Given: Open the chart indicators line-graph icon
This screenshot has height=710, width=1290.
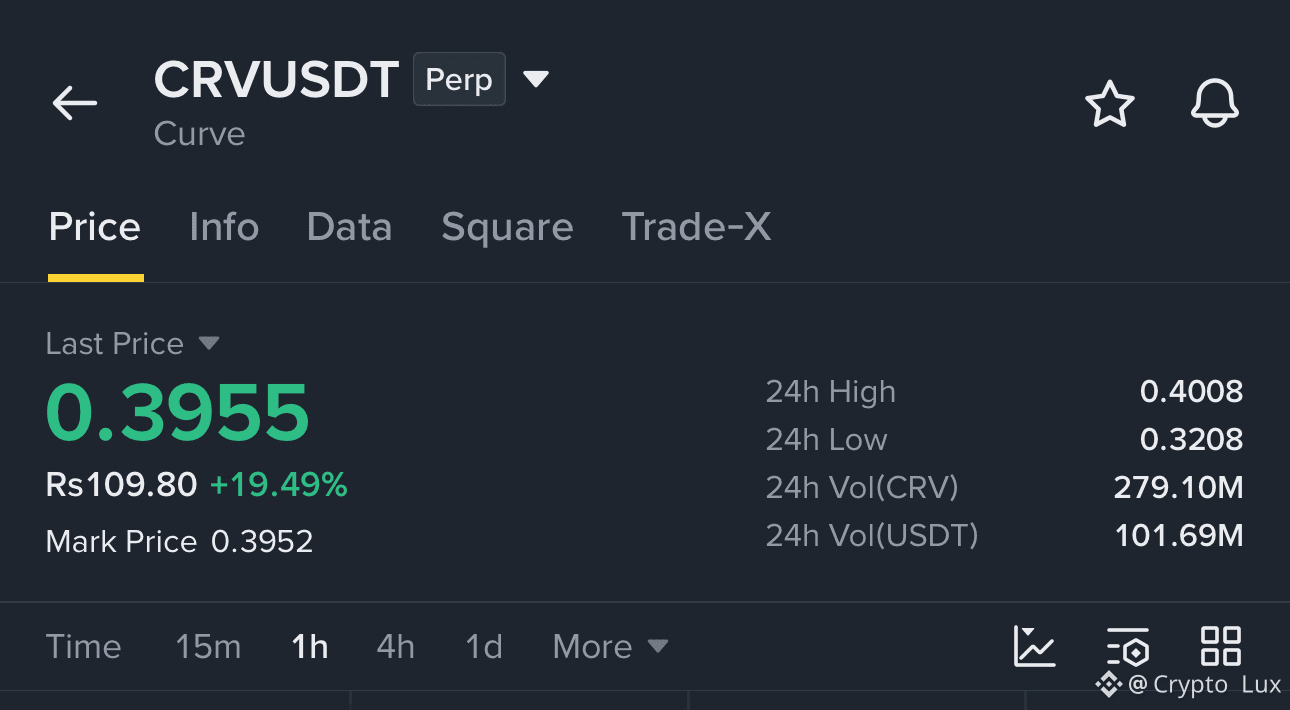Looking at the screenshot, I should [x=1034, y=646].
